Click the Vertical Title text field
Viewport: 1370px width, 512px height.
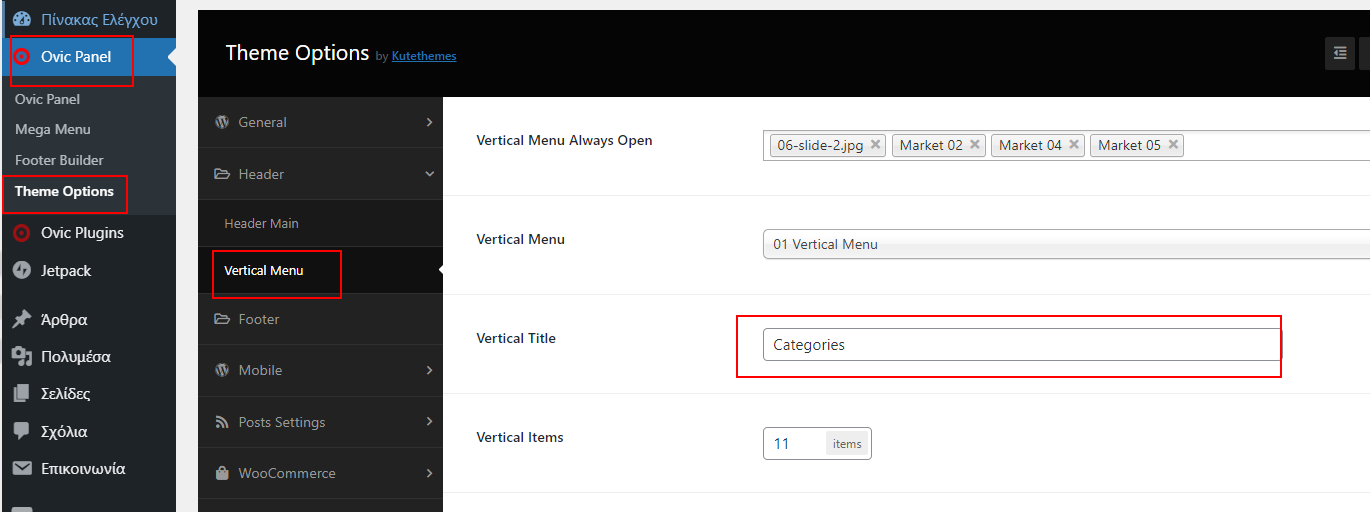1021,345
